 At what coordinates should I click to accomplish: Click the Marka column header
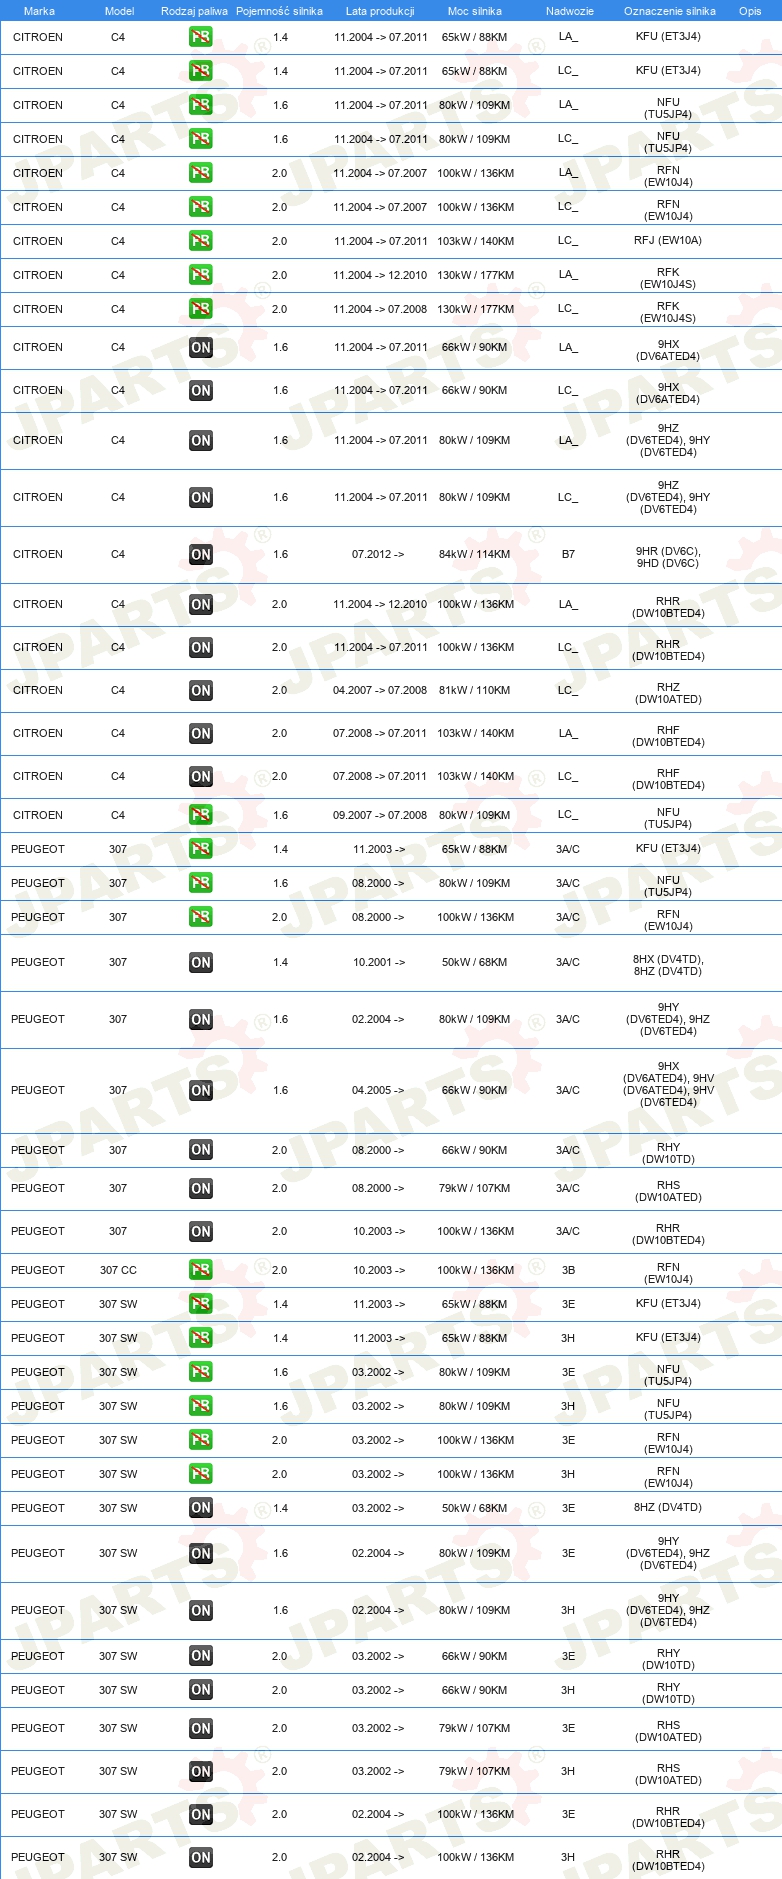click(39, 11)
